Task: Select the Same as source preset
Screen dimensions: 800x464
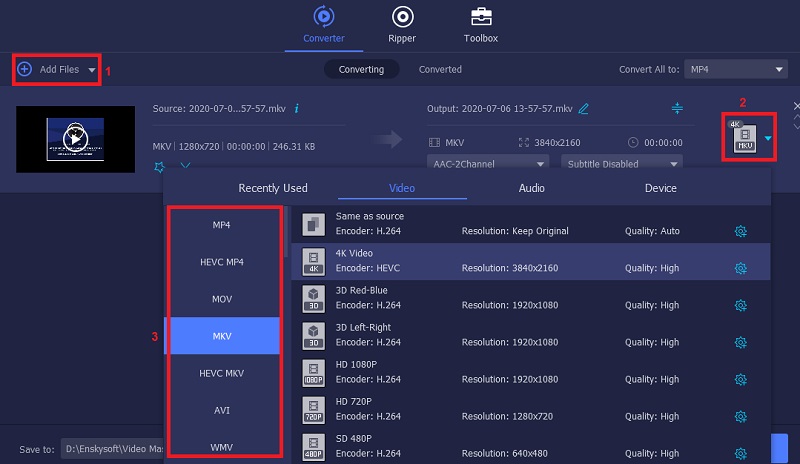Action: point(531,224)
